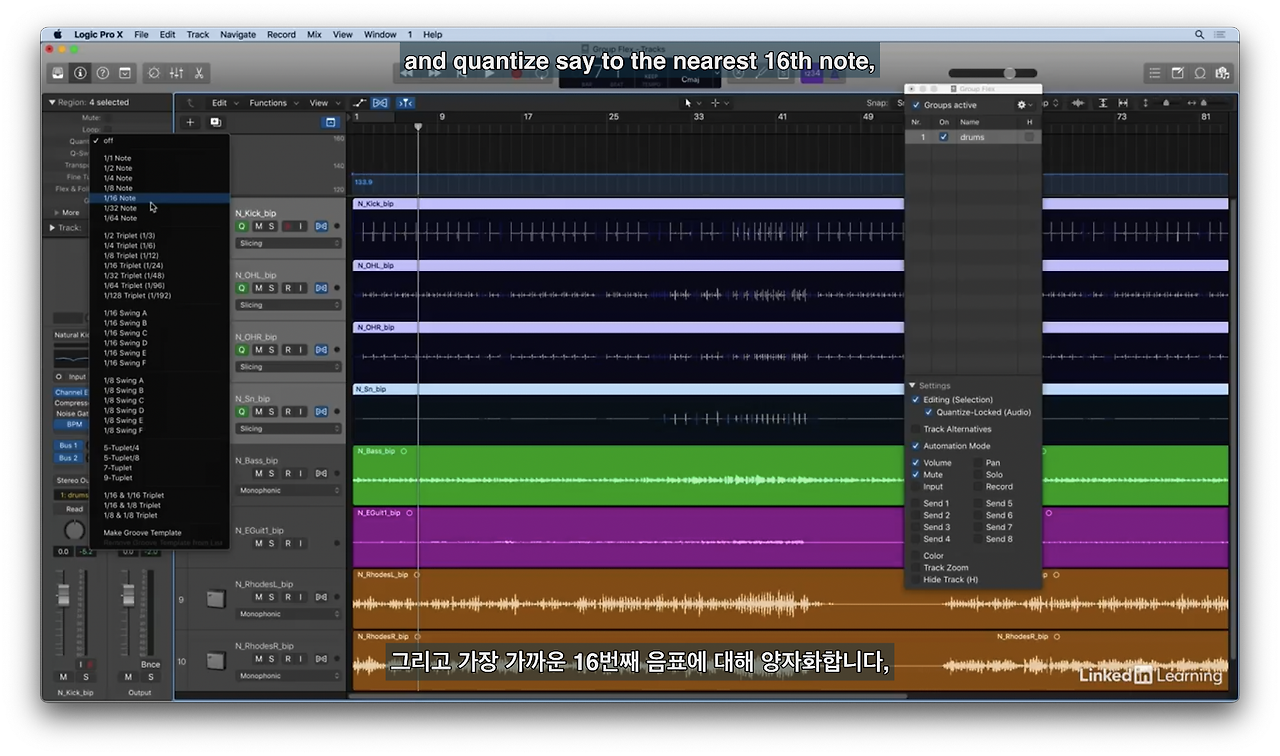Open Monophonic flex mode dropdown on N_Bass_bip
The height and width of the screenshot is (756, 1280).
pyautogui.click(x=289, y=491)
